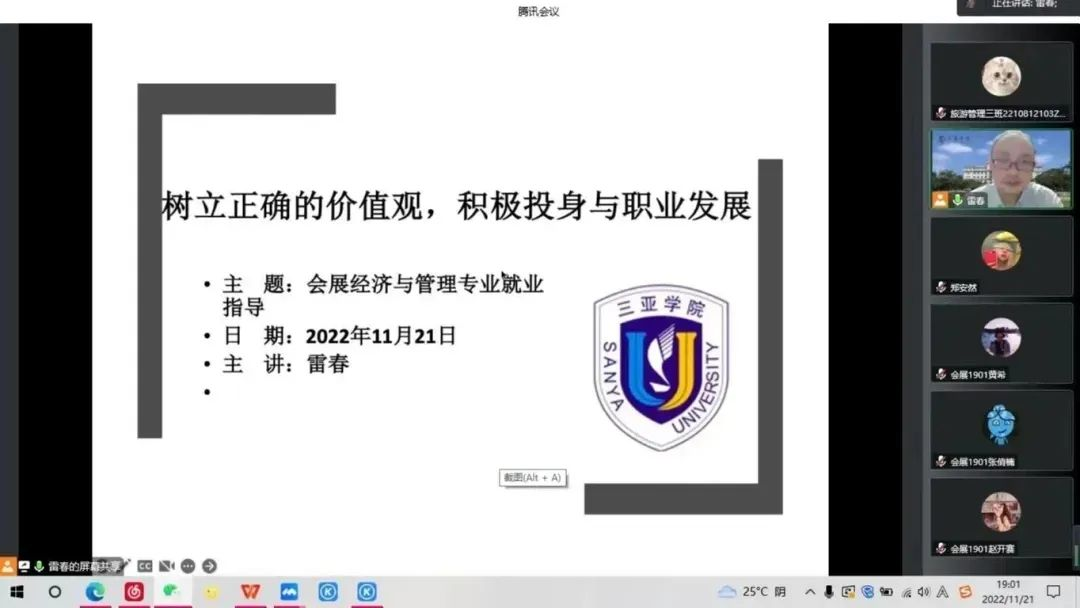Open the three-dot more options button
This screenshot has width=1080, height=608.
pyautogui.click(x=188, y=566)
